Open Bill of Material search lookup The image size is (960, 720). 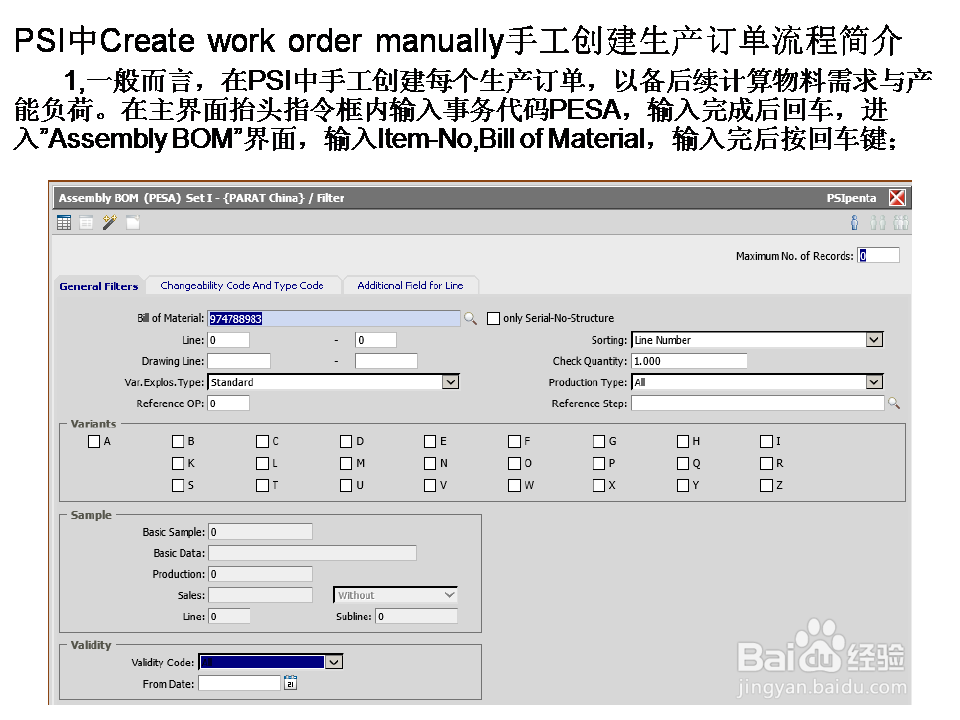pyautogui.click(x=470, y=318)
